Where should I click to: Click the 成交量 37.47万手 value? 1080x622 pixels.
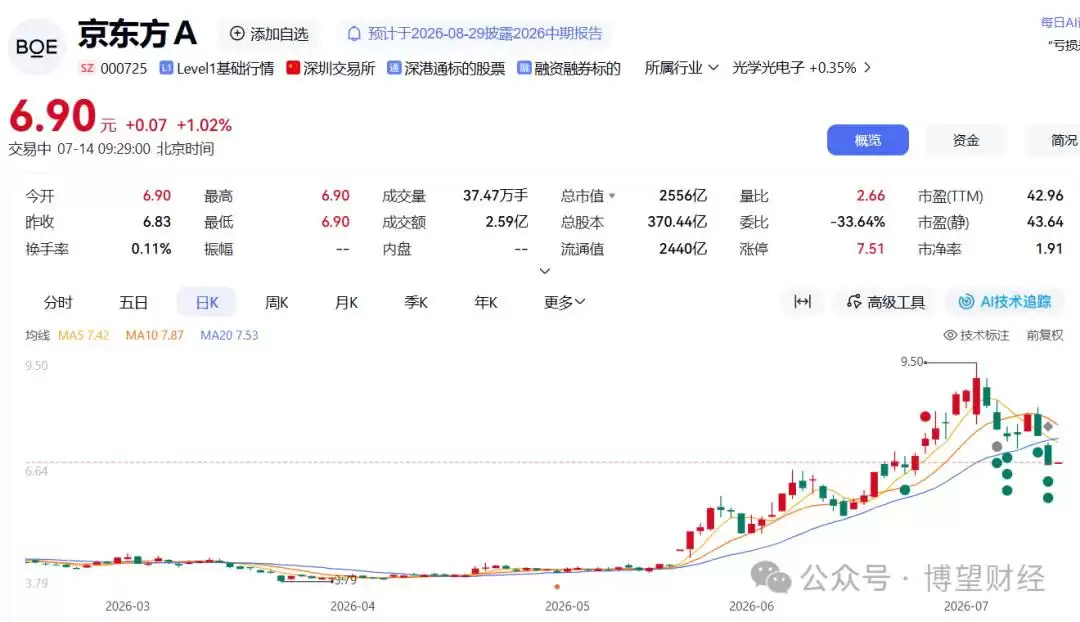point(495,196)
